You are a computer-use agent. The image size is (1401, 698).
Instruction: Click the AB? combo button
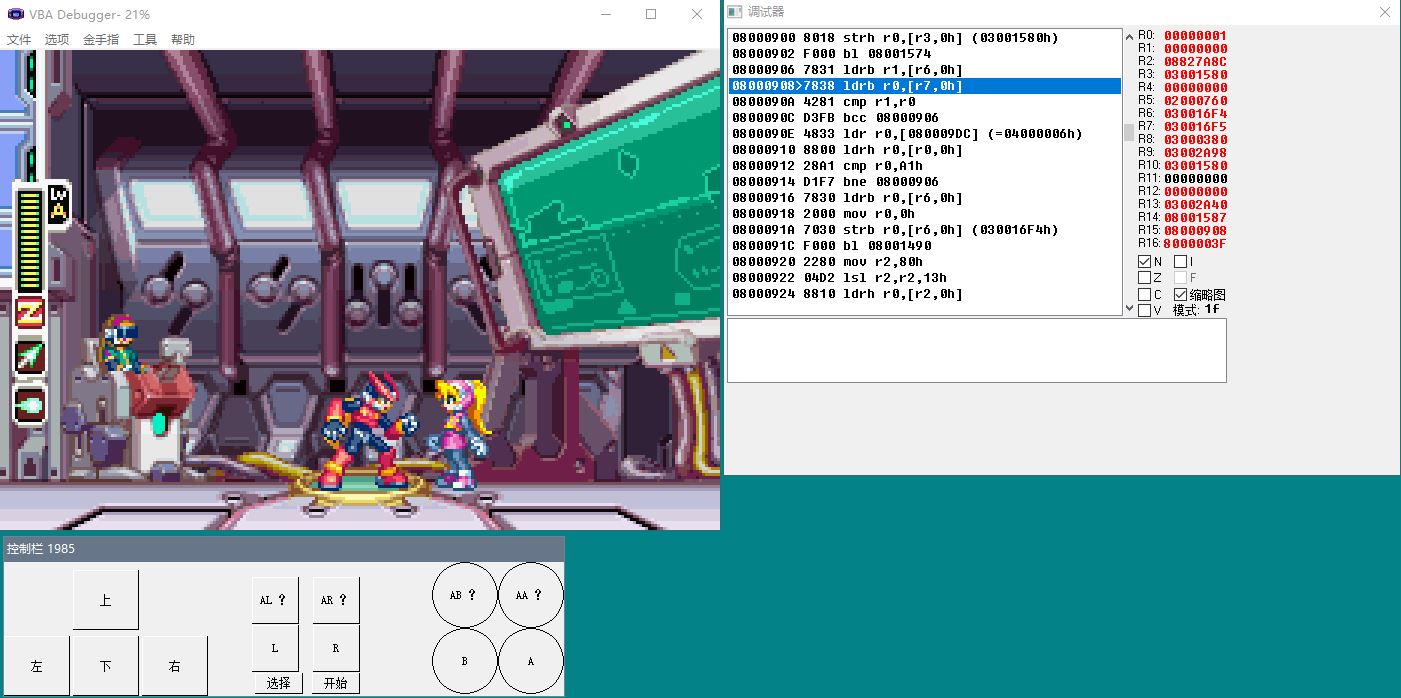(464, 594)
